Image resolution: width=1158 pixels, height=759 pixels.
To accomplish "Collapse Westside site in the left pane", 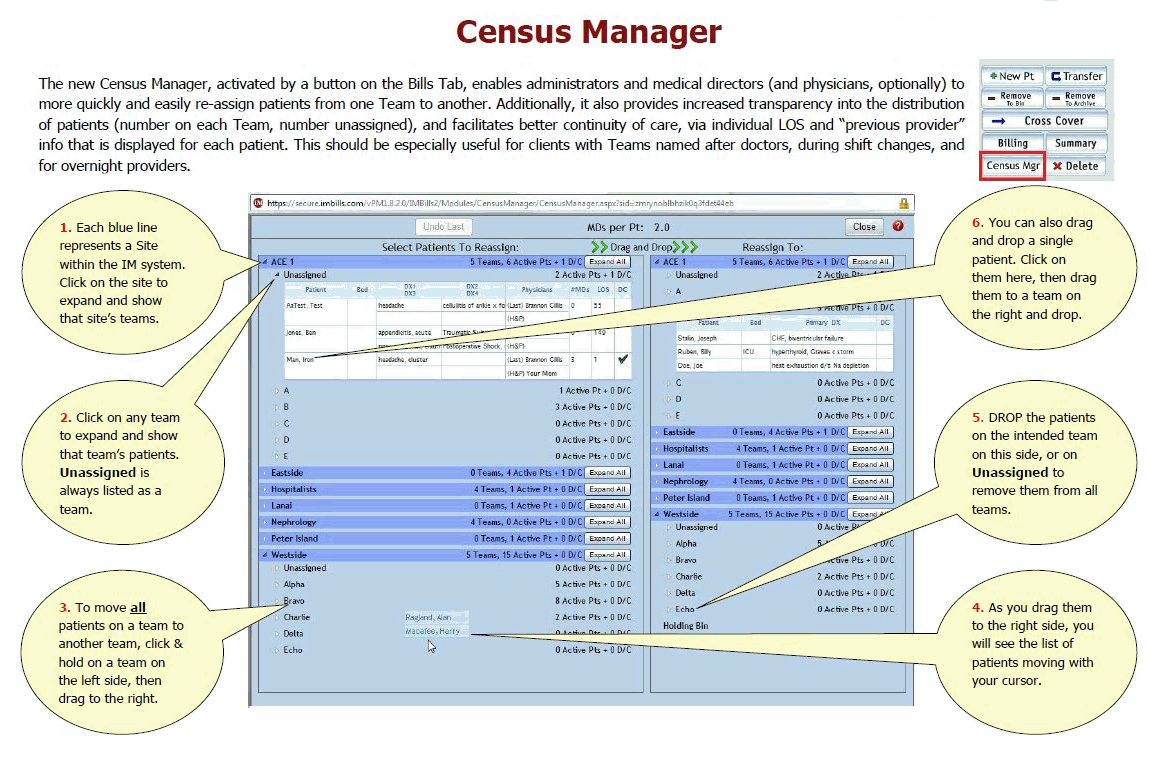I will pyautogui.click(x=265, y=554).
